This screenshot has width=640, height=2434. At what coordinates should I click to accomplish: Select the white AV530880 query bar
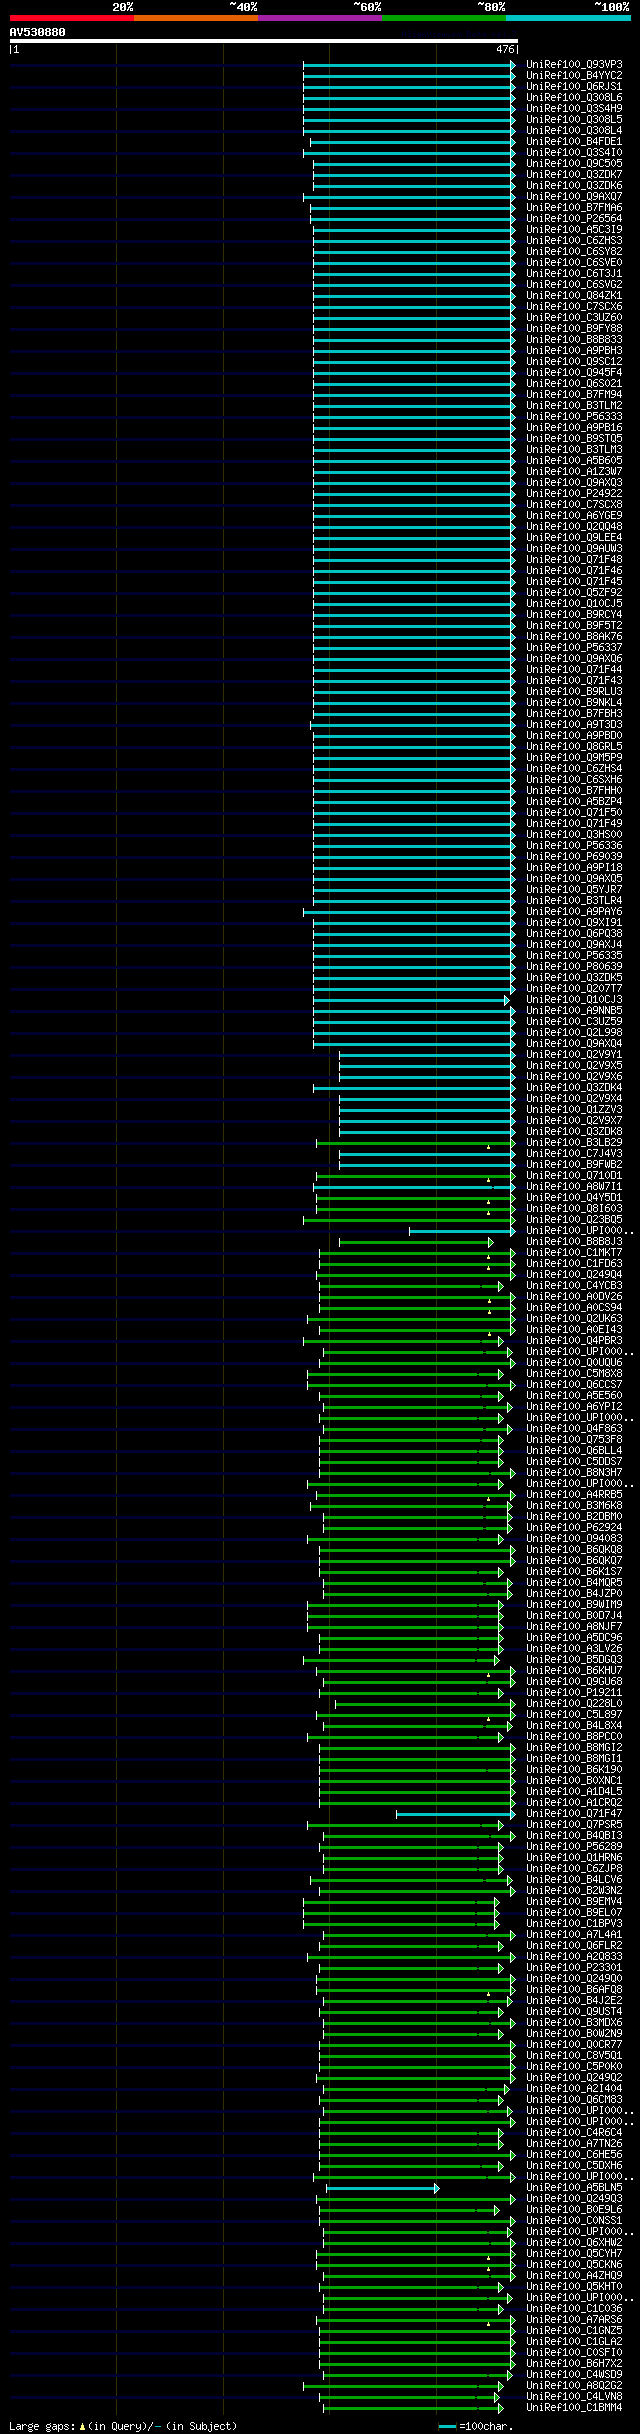click(x=263, y=41)
